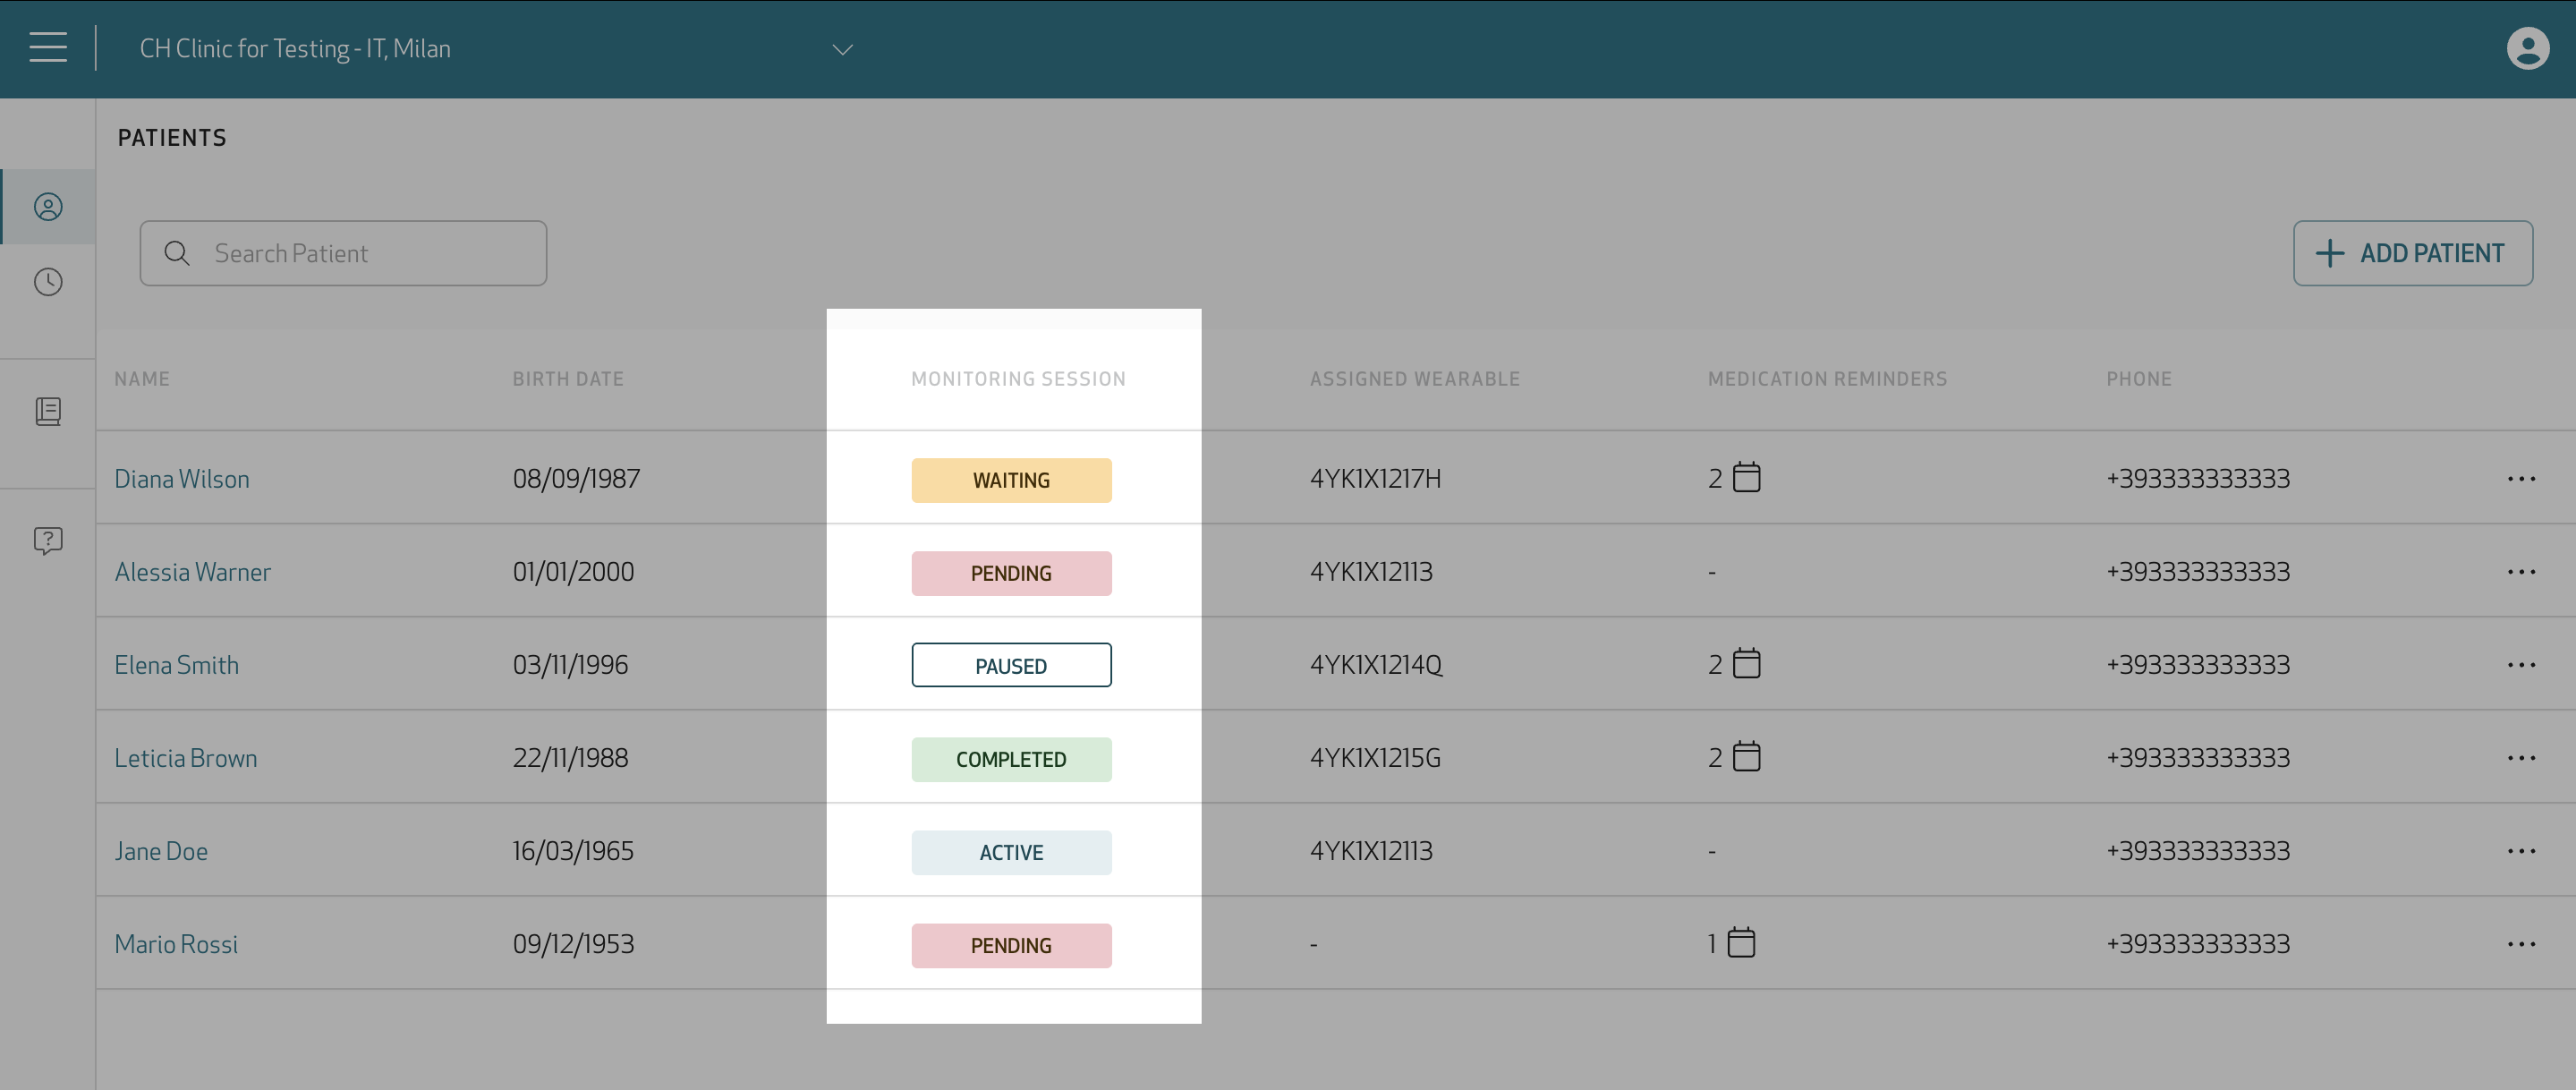Open Alessia Warner's patient page
The height and width of the screenshot is (1090, 2576).
[192, 571]
